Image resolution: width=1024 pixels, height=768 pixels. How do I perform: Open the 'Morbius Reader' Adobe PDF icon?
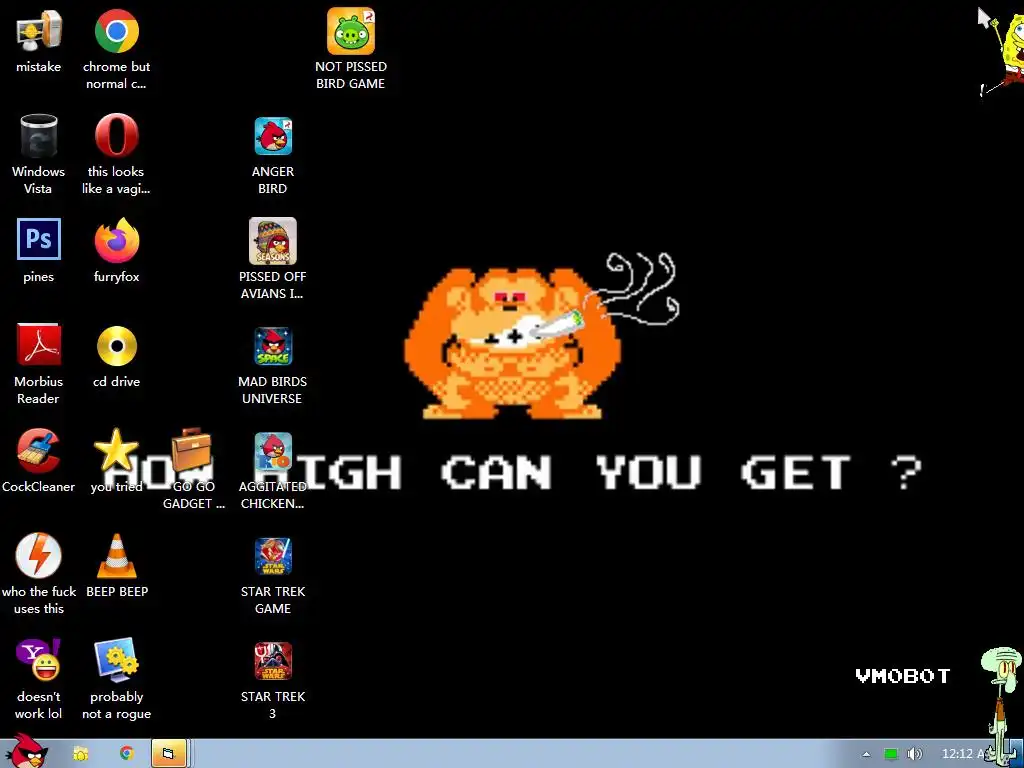[39, 344]
